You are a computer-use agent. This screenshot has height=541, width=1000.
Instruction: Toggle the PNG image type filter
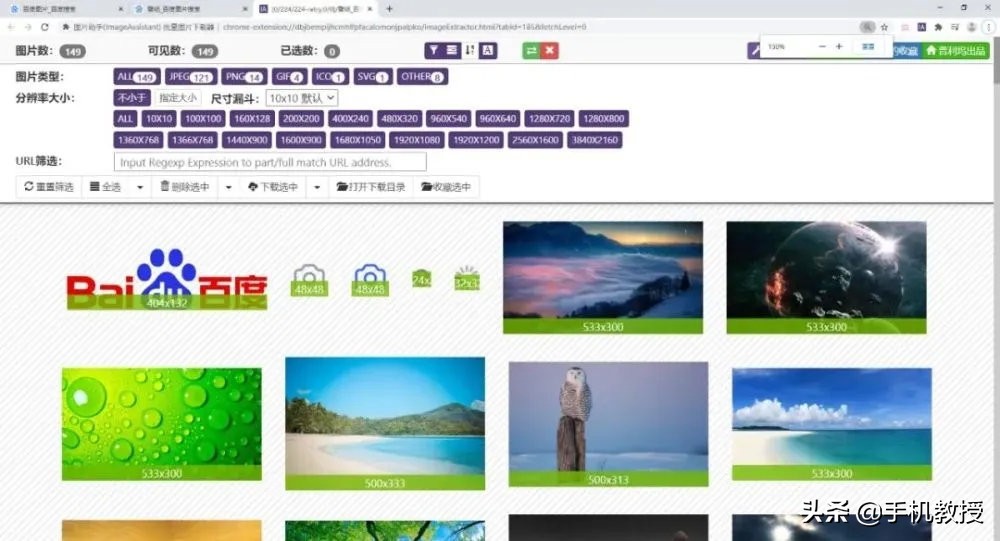243,76
